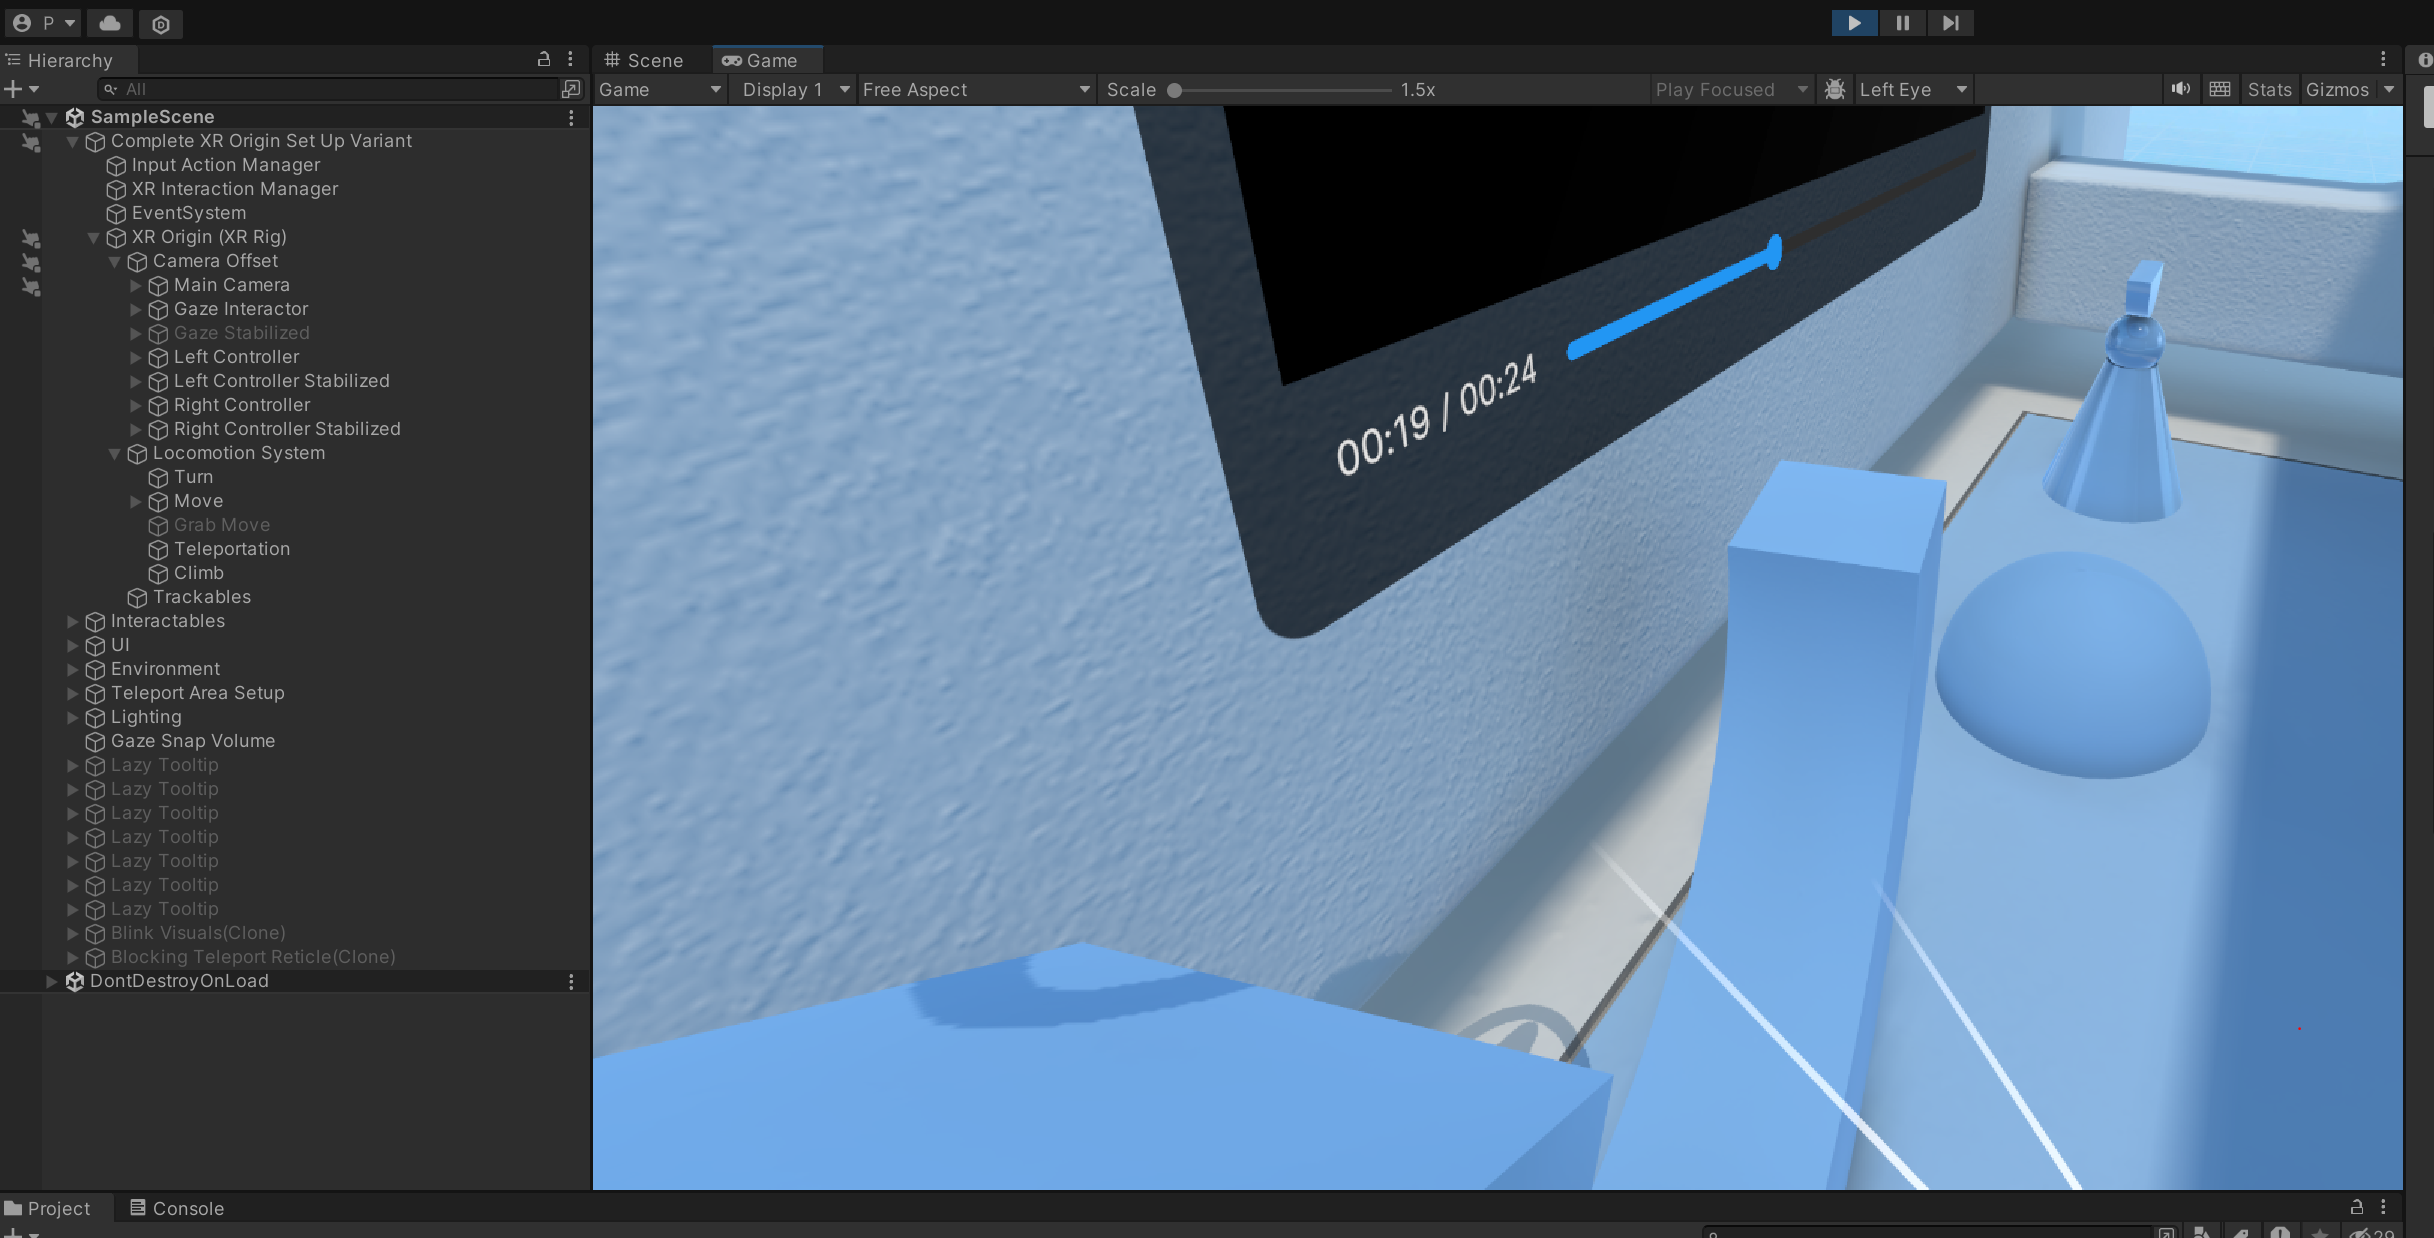Viewport: 2434px width, 1238px height.
Task: Expand the Interactables tree item
Action: pyautogui.click(x=72, y=621)
